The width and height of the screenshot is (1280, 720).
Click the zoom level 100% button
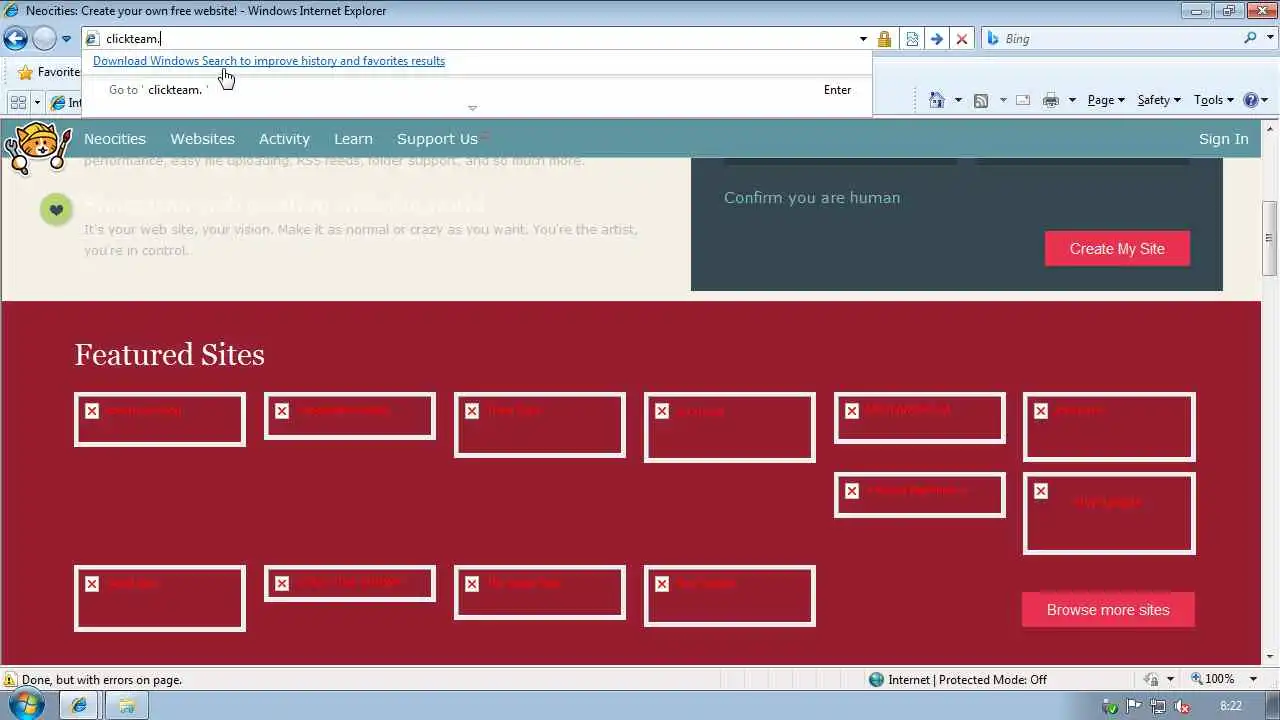[1212, 679]
